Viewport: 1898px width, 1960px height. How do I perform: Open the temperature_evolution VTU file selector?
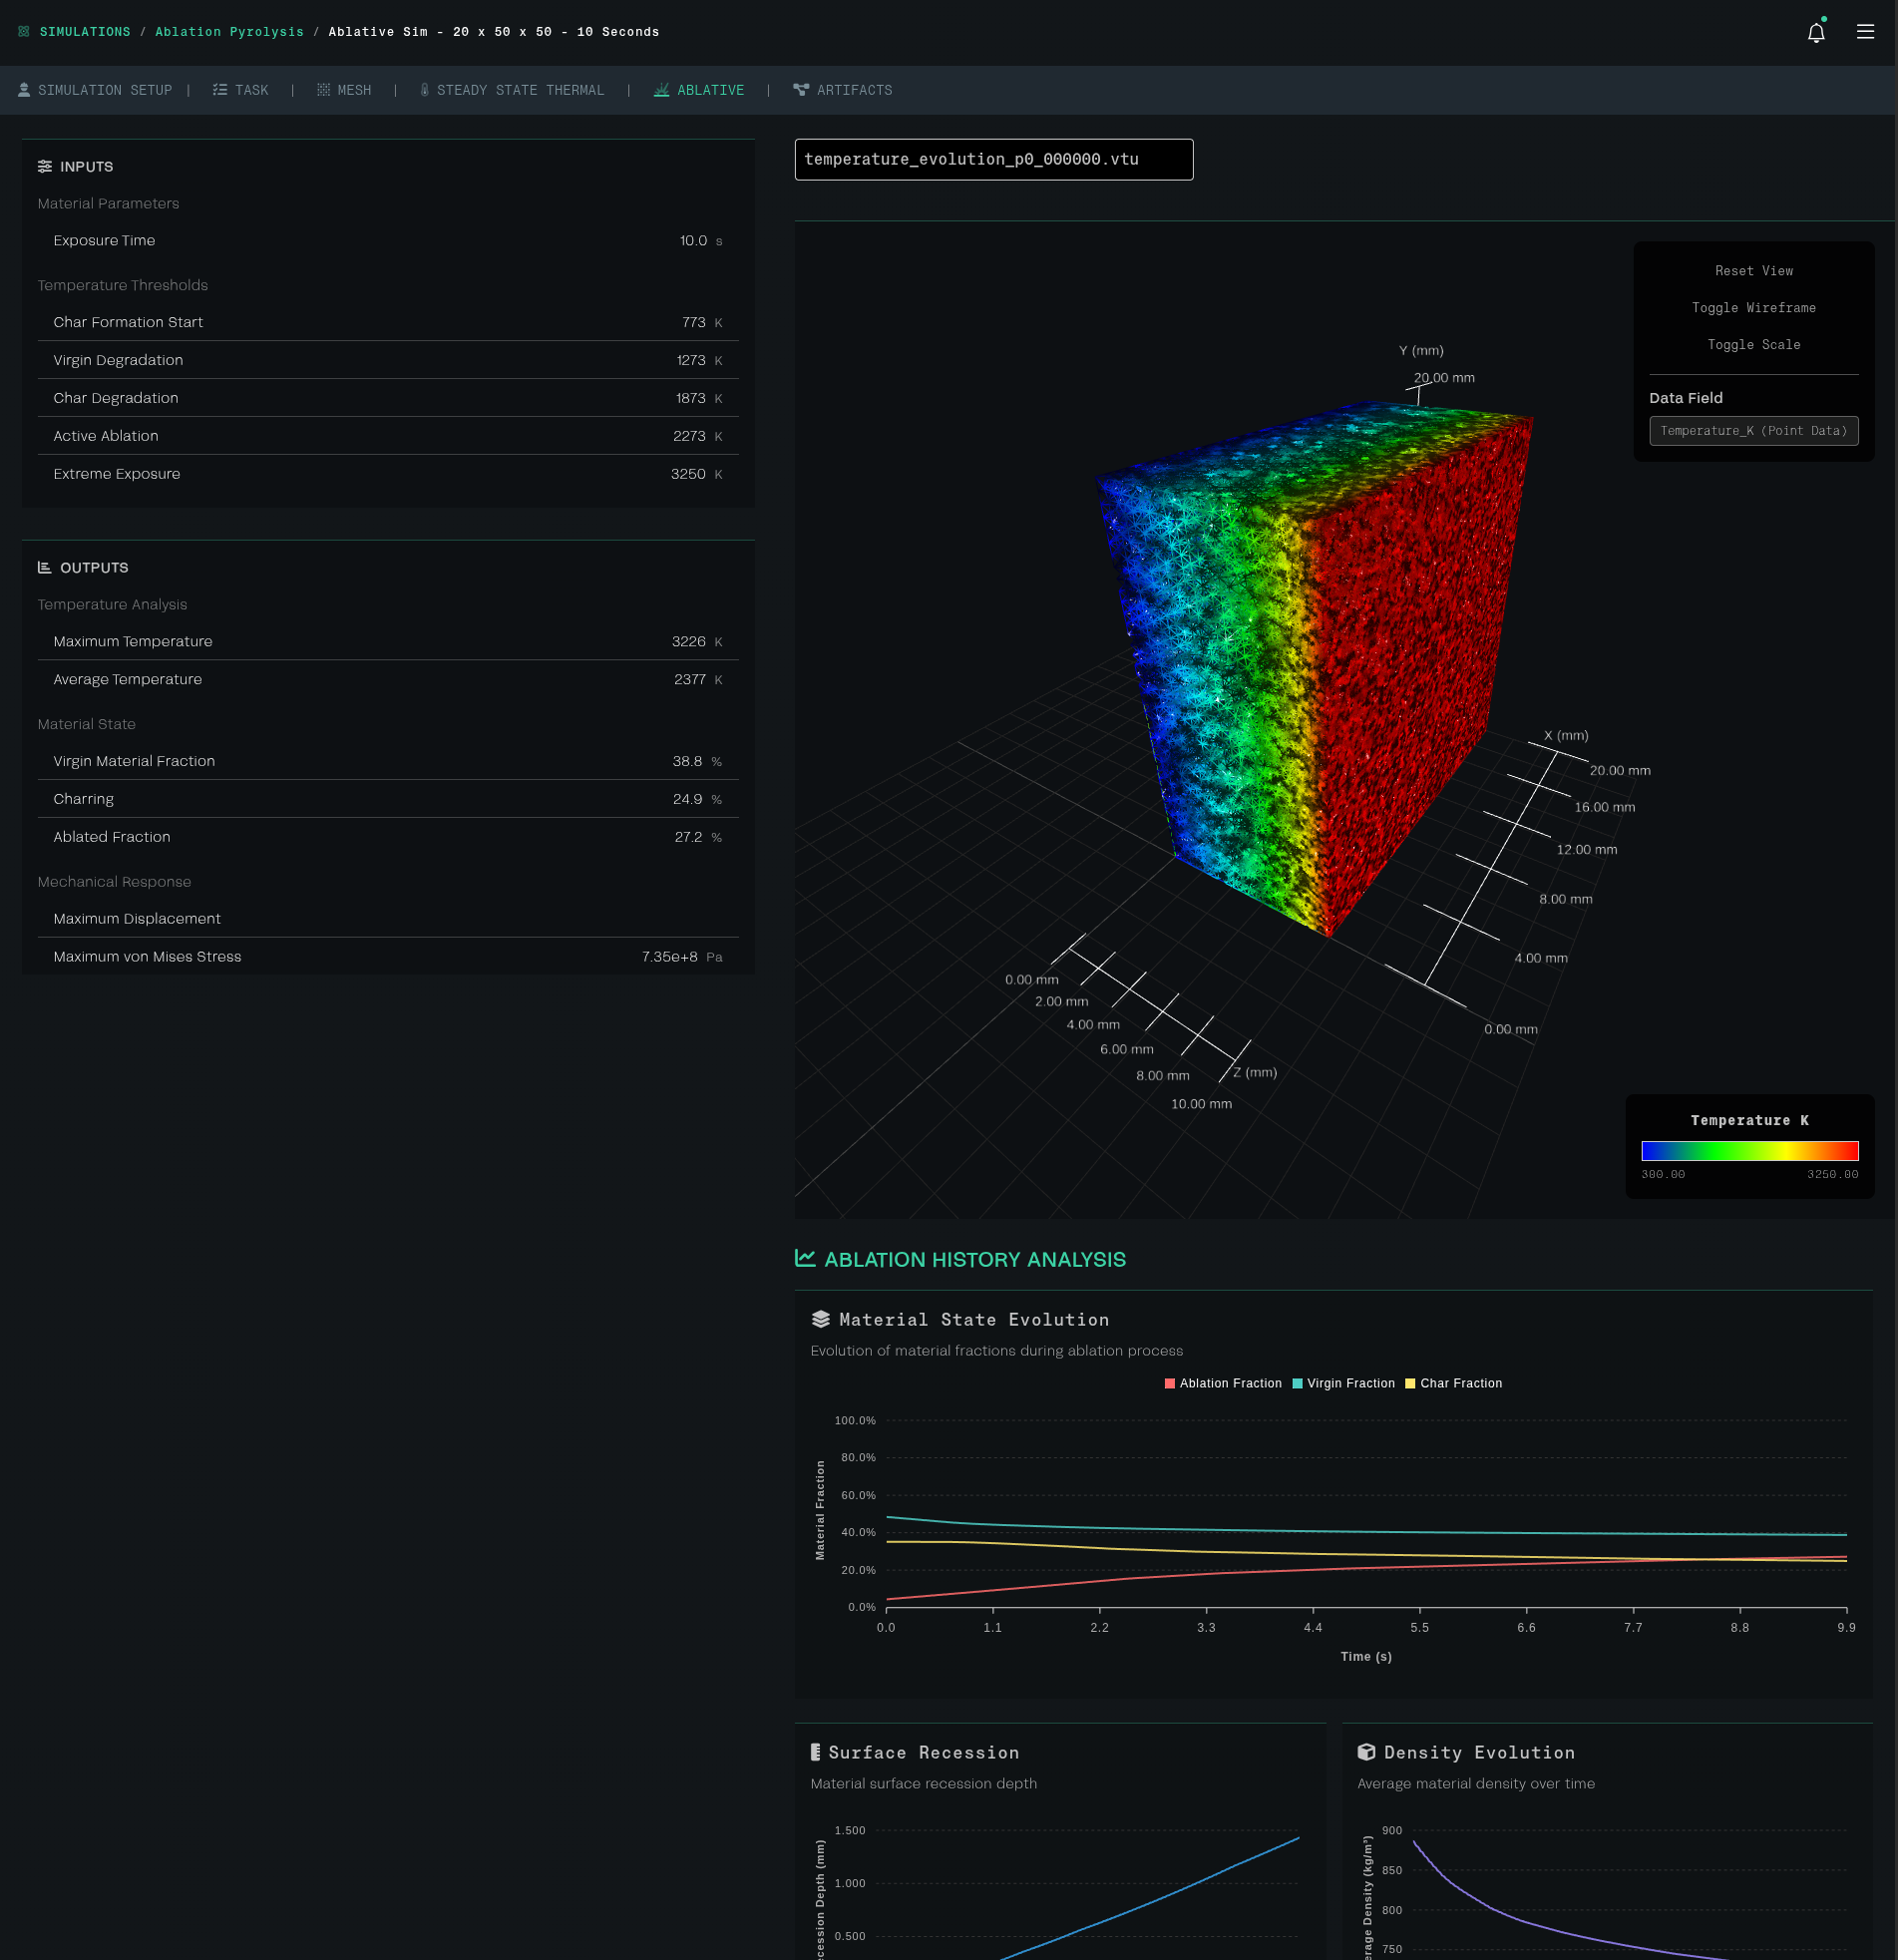(x=994, y=159)
